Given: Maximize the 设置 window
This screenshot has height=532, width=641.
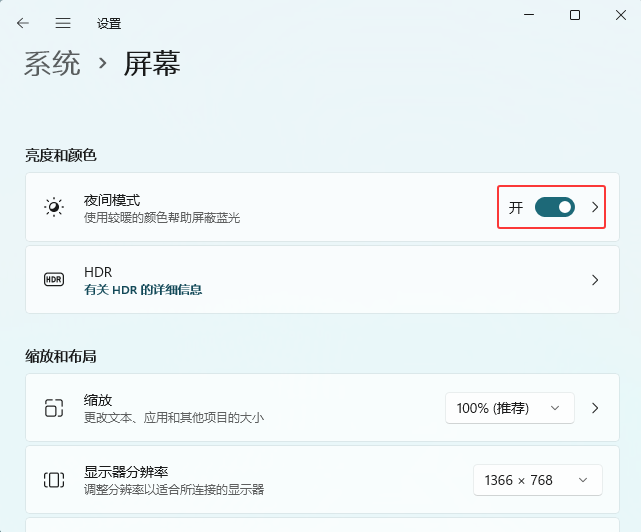Looking at the screenshot, I should tap(575, 15).
